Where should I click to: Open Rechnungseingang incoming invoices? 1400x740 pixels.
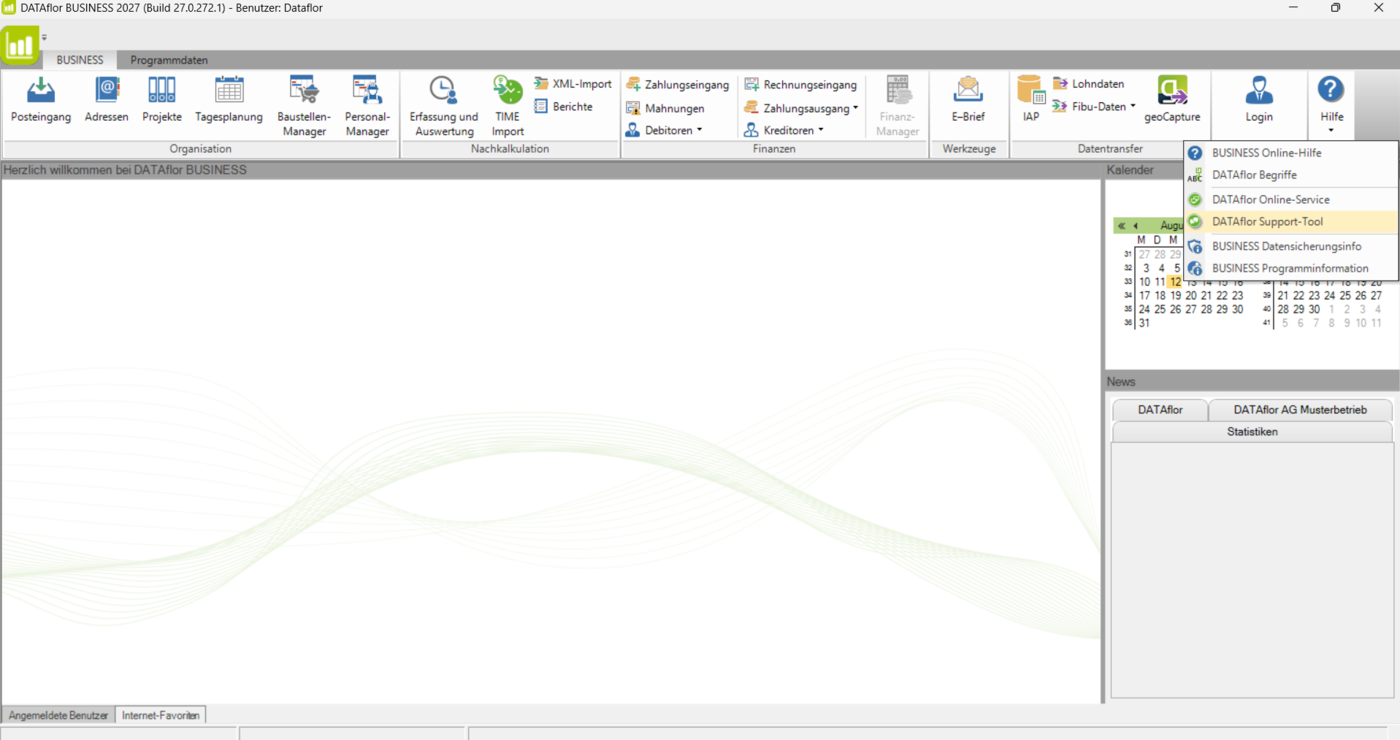[x=801, y=85]
